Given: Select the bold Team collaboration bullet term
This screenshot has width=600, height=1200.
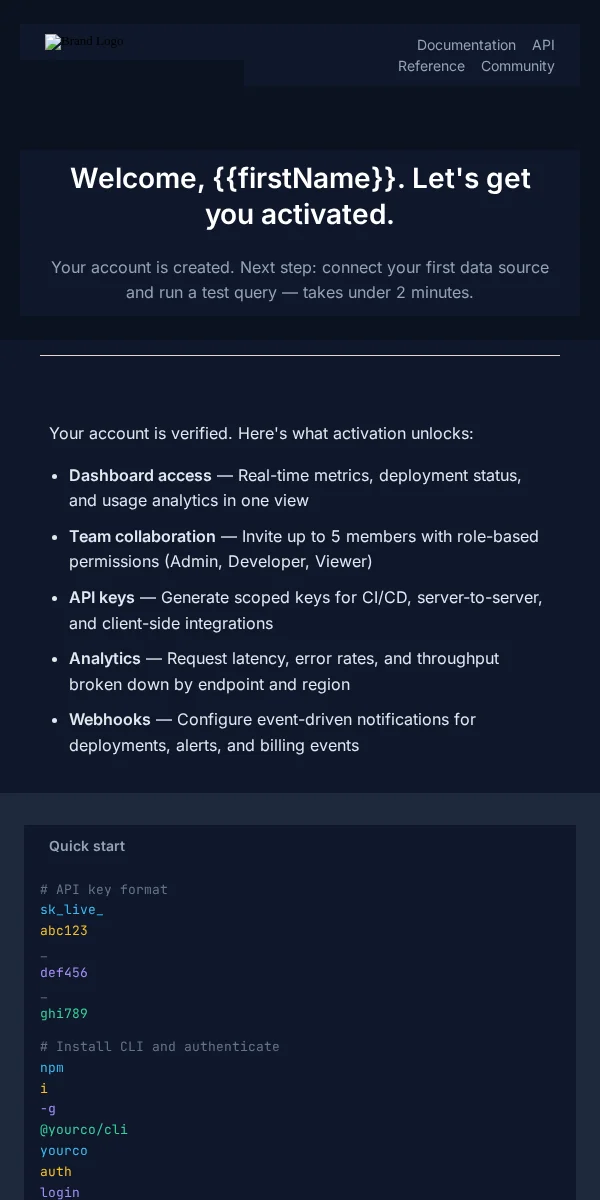Looking at the screenshot, I should coord(142,536).
